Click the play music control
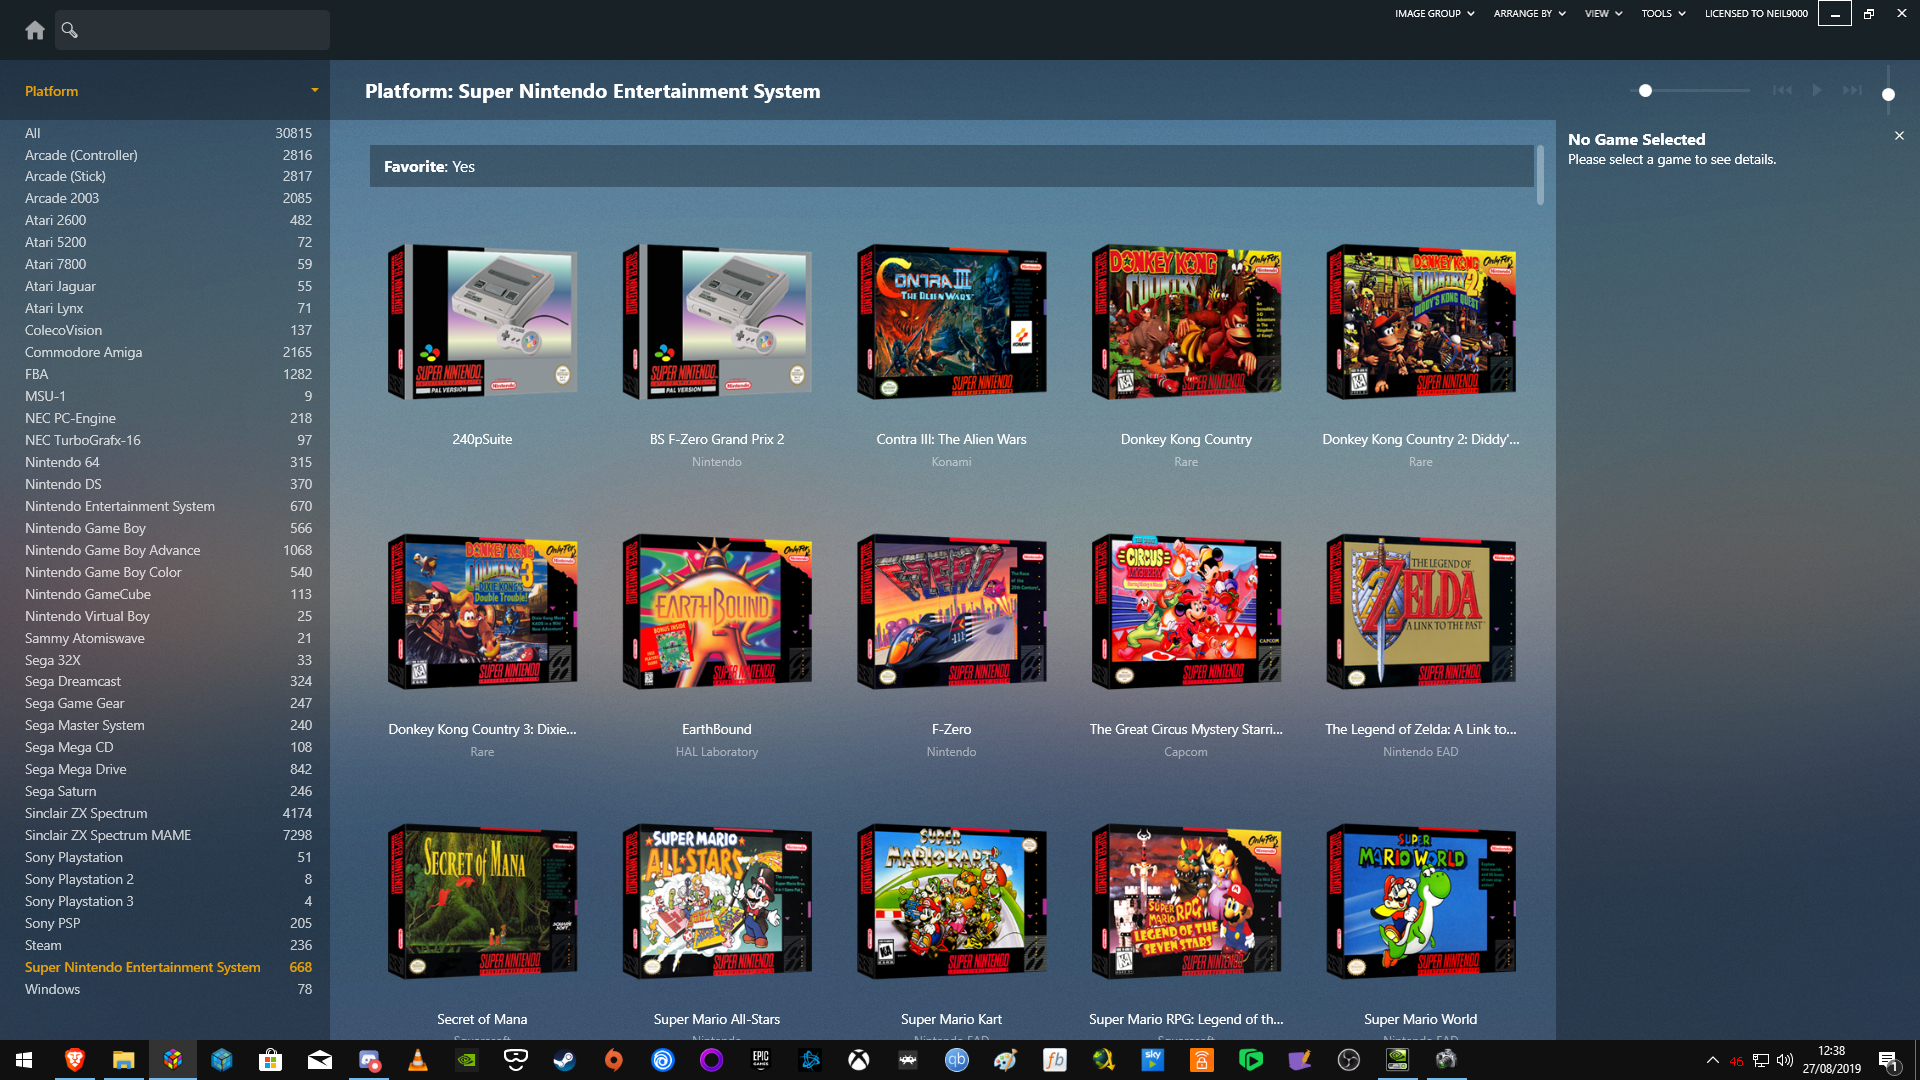The width and height of the screenshot is (1920, 1080). 1817,90
